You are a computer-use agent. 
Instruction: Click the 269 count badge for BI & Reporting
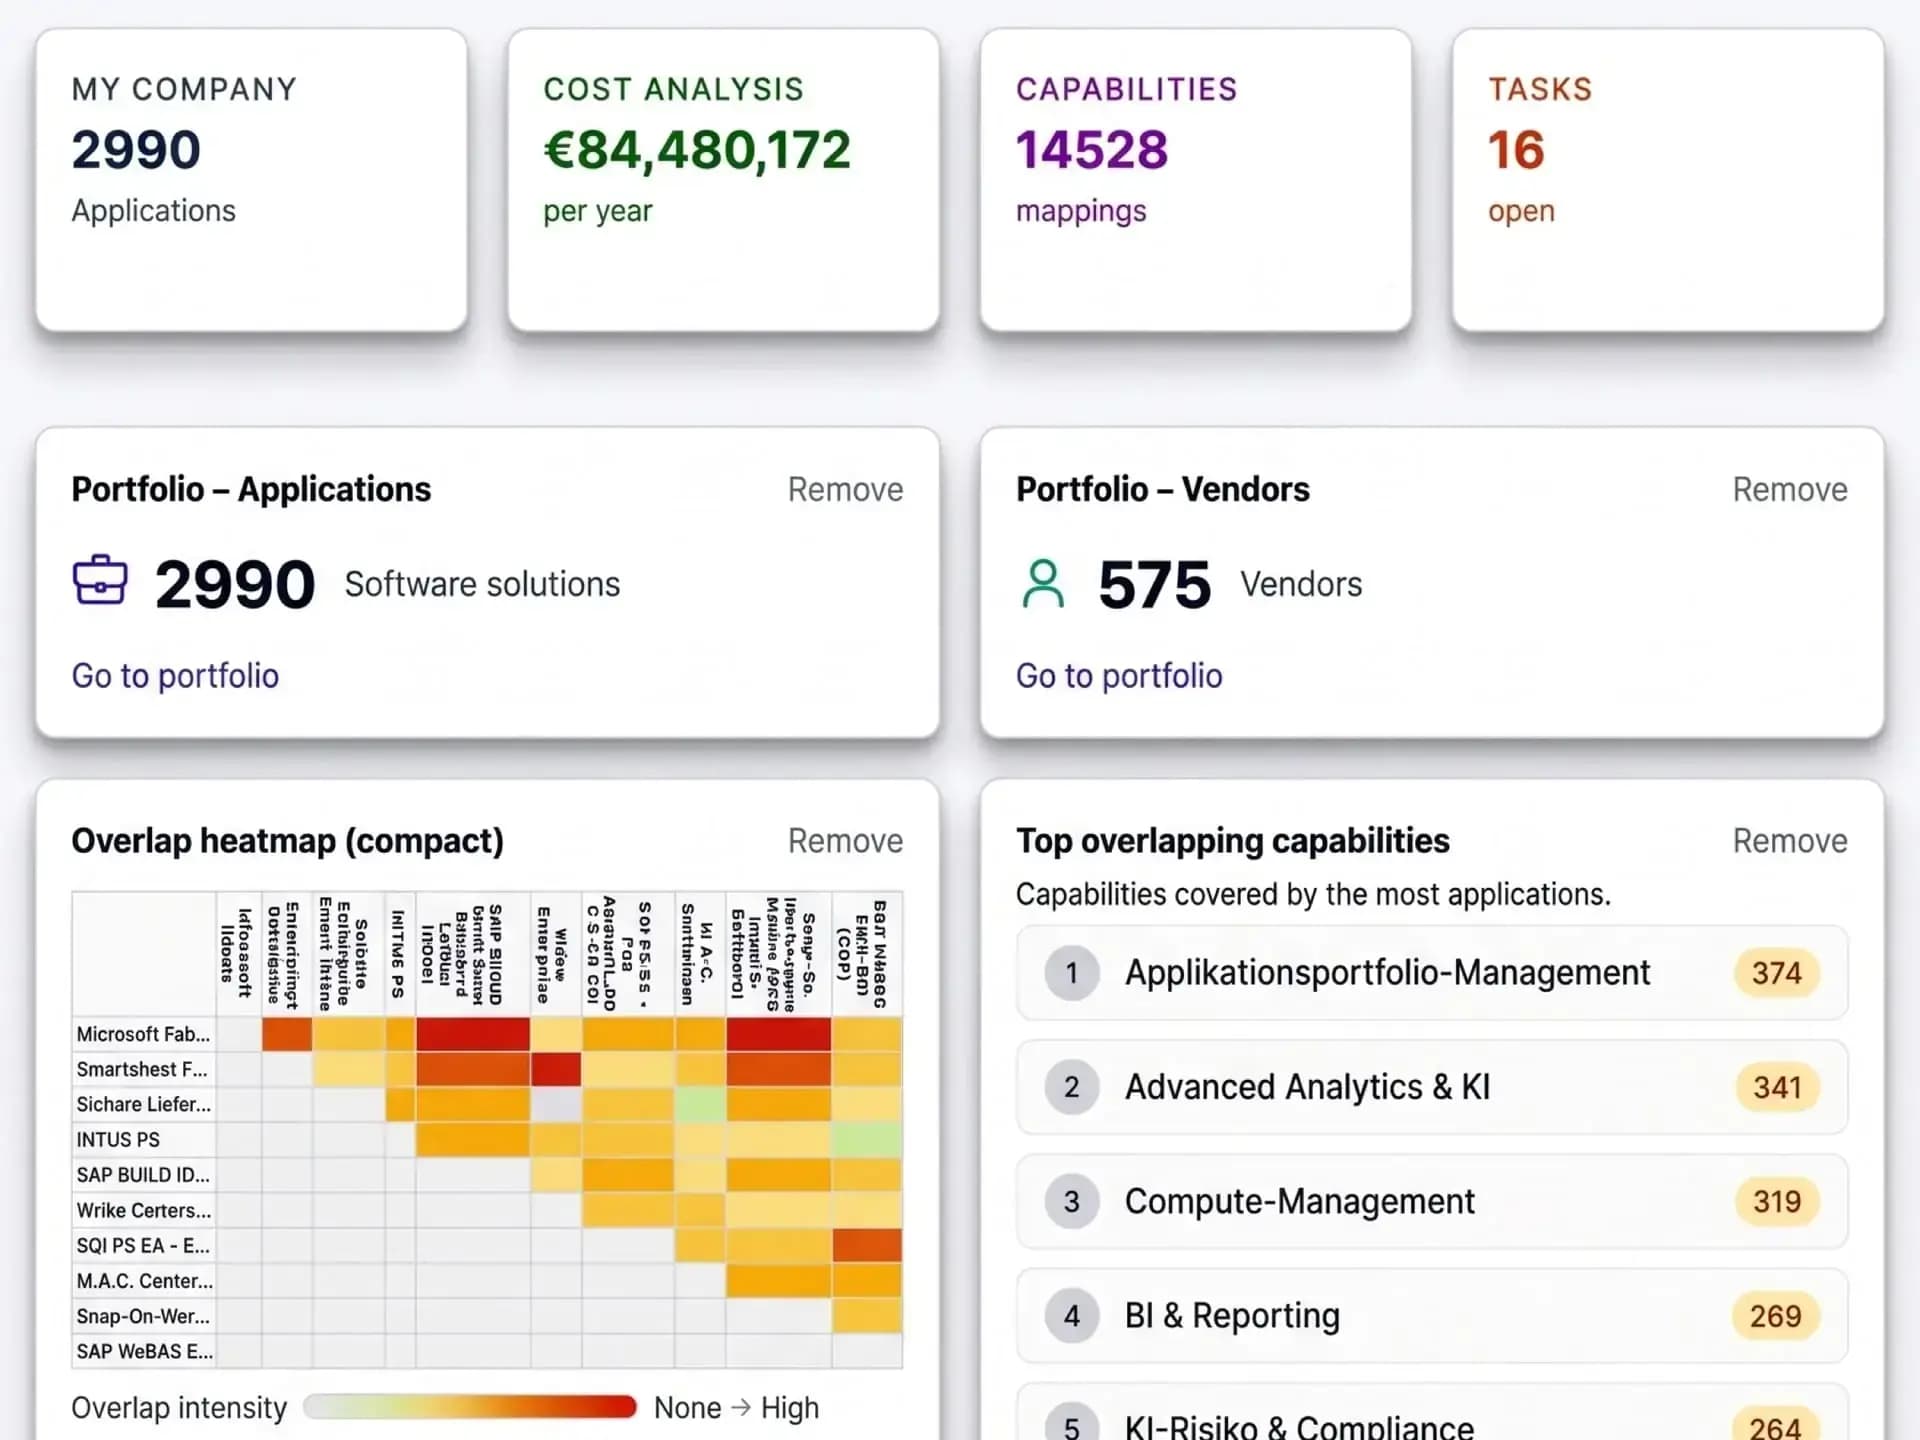click(x=1776, y=1315)
